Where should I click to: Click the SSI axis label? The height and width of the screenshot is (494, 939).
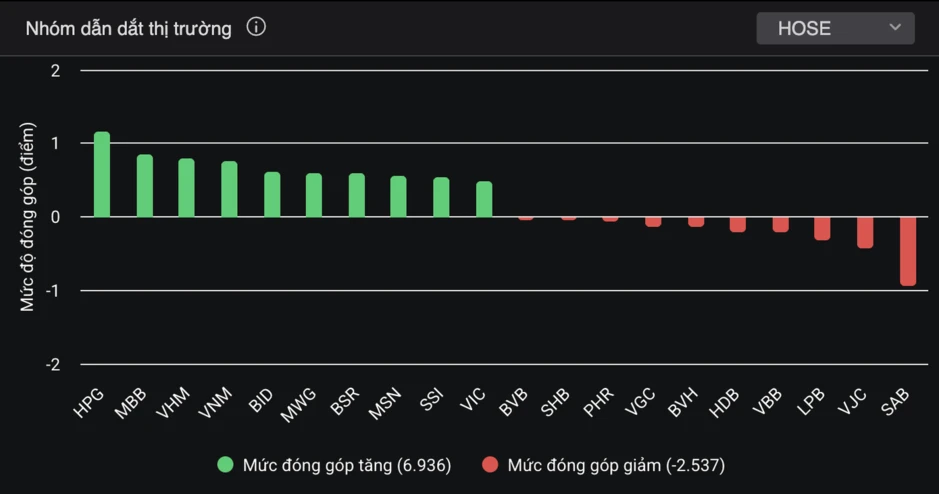432,400
